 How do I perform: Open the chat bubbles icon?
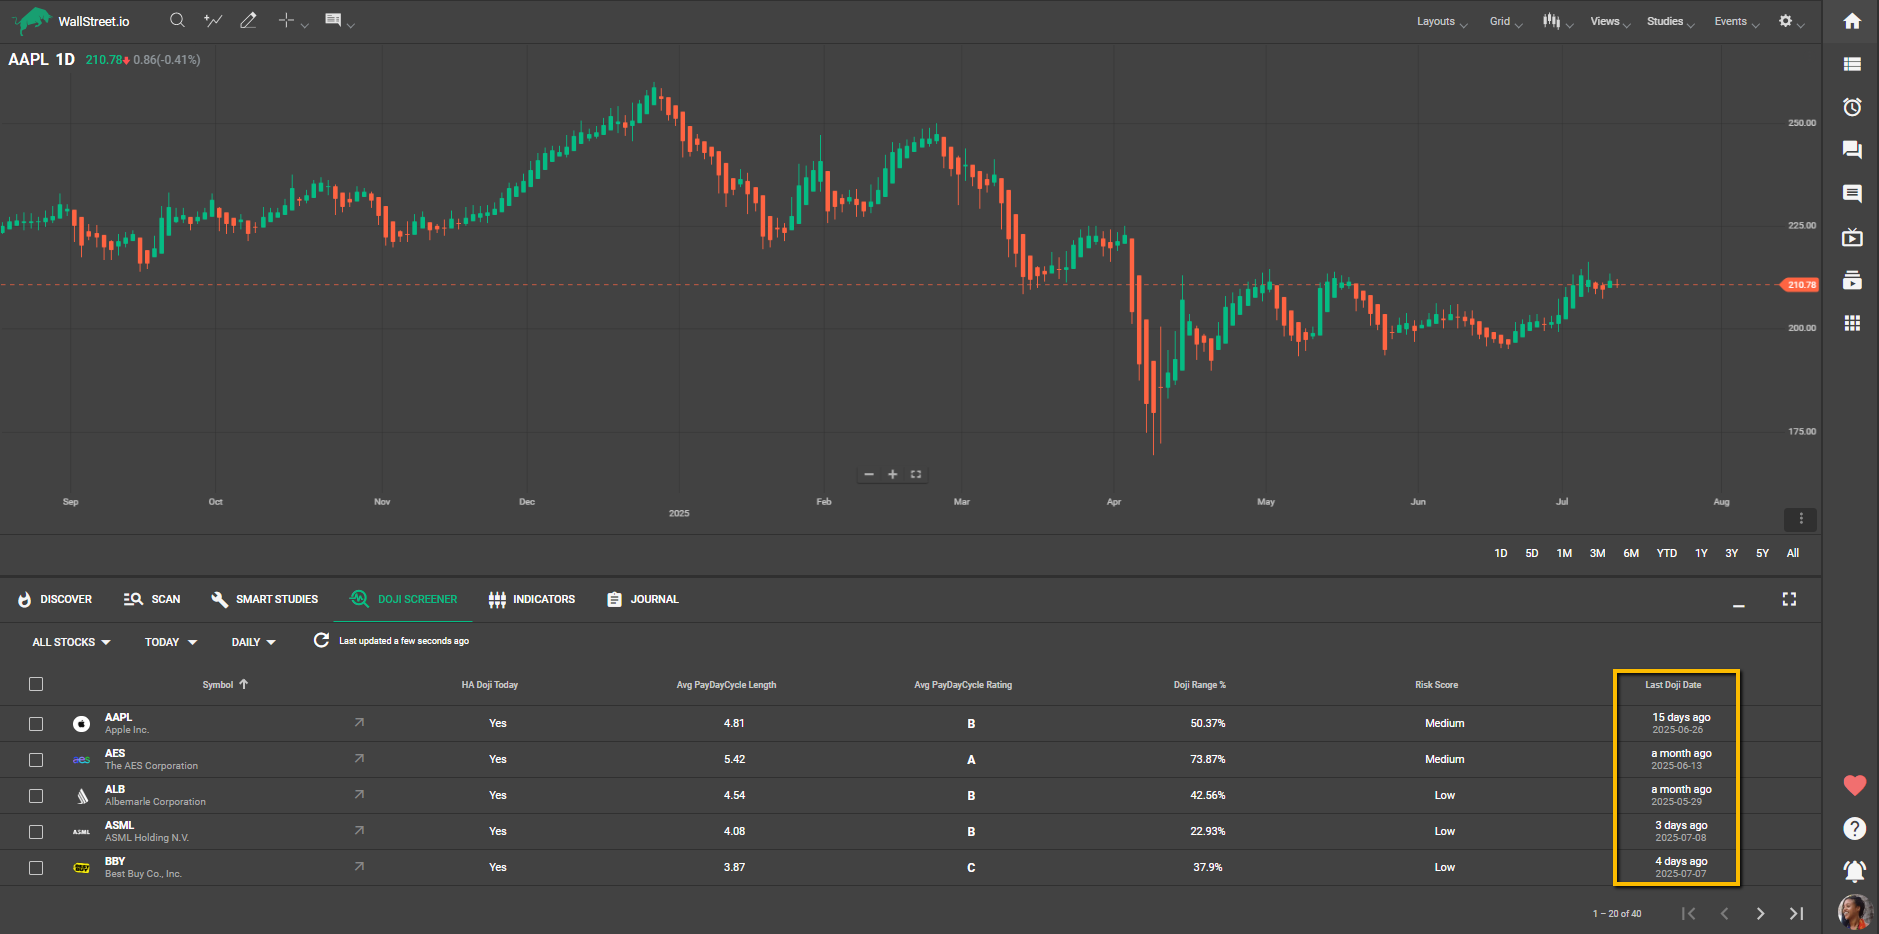tap(1852, 150)
